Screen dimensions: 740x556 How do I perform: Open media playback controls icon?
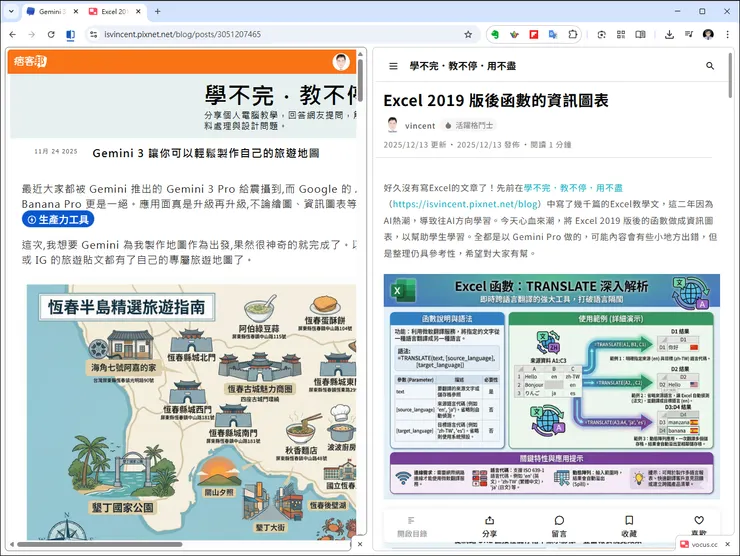click(689, 34)
